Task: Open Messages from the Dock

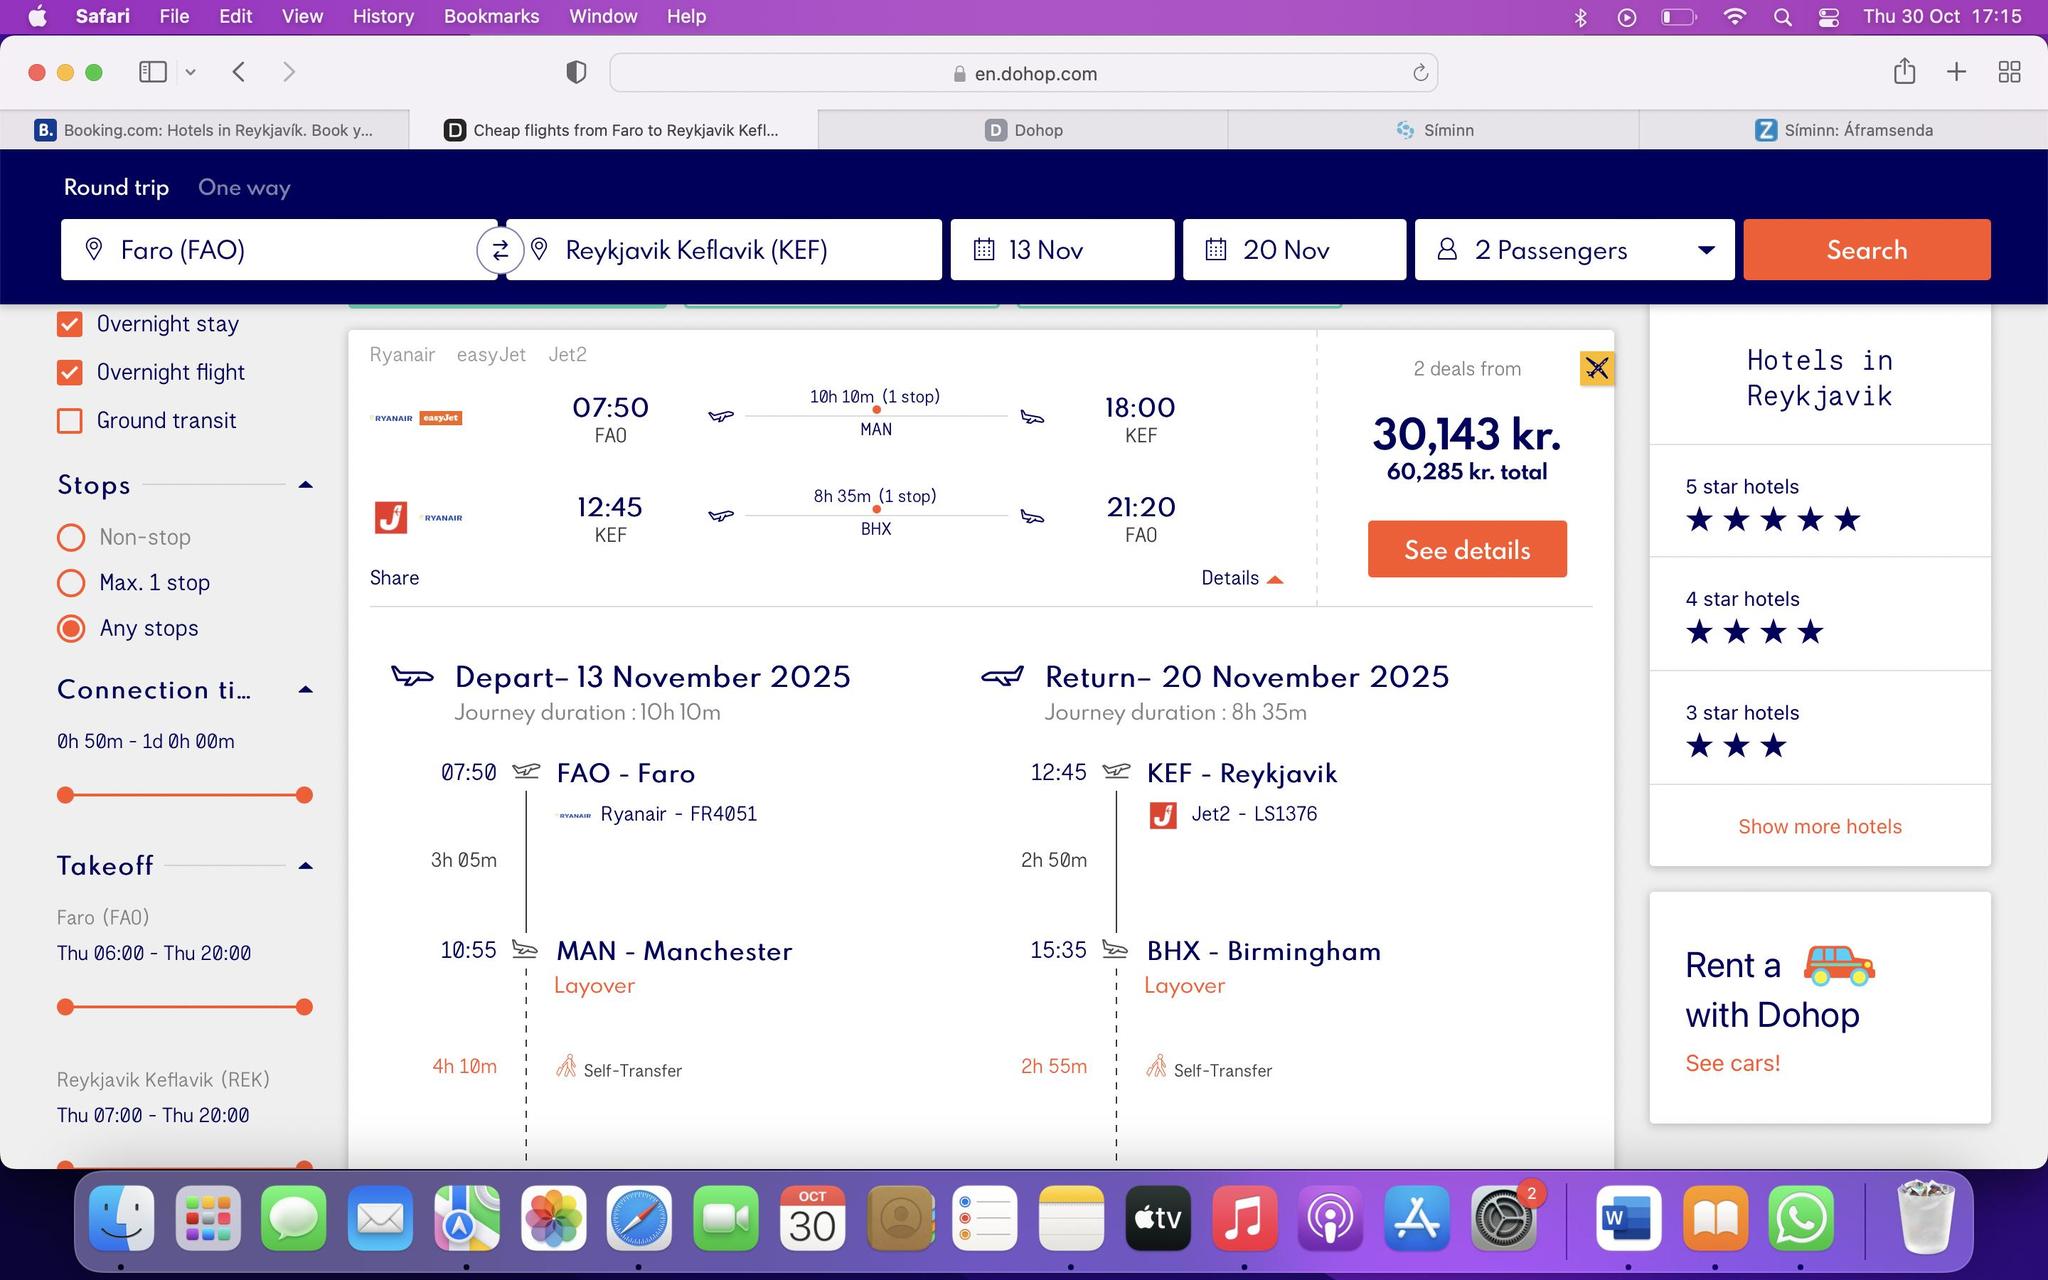Action: click(294, 1218)
